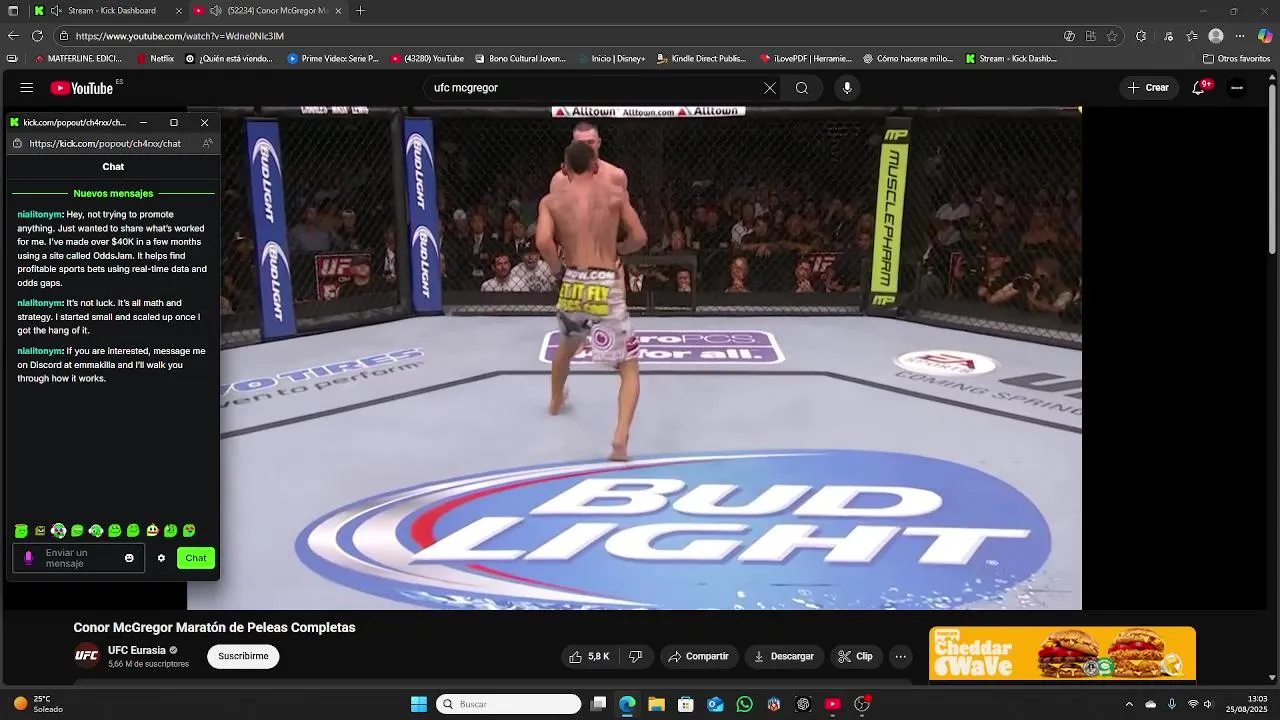Screen dimensions: 1280x720
Task: Open Compartir share options
Action: pyautogui.click(x=698, y=657)
